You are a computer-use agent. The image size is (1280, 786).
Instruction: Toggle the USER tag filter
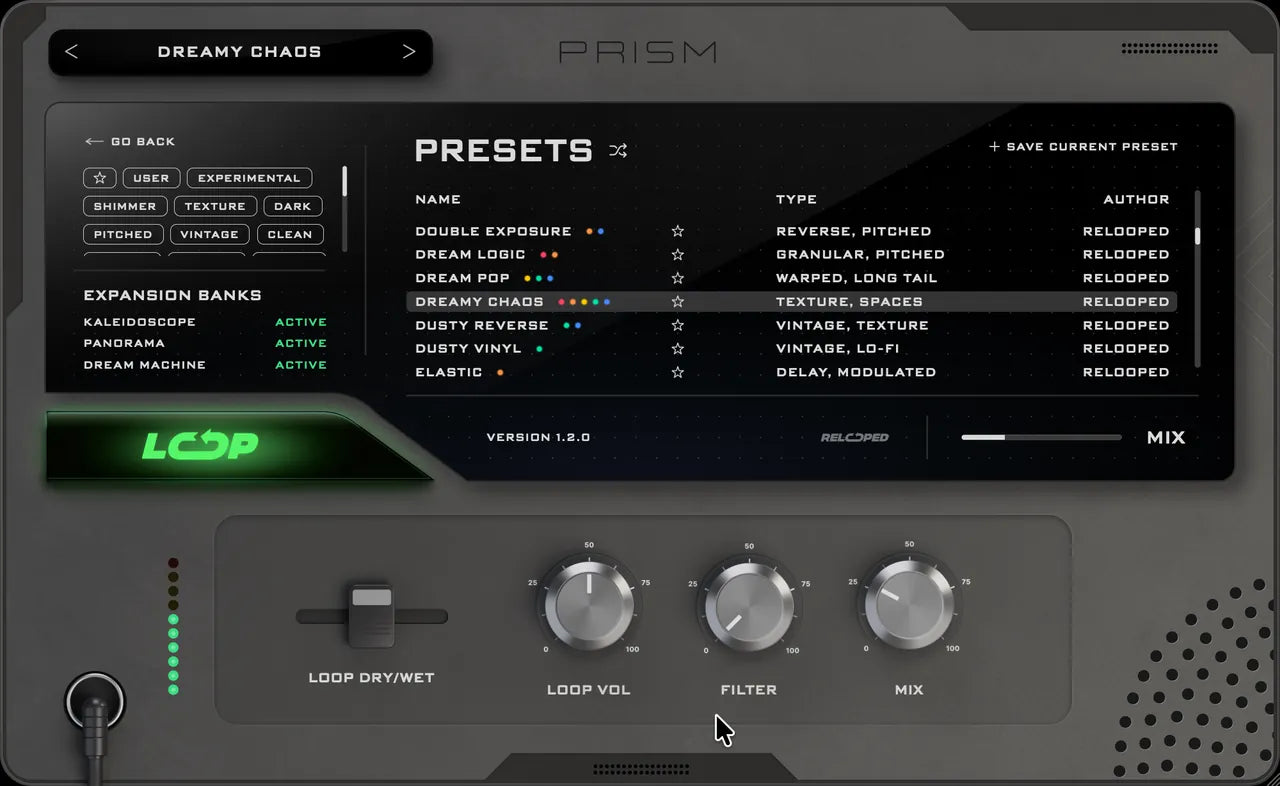click(151, 178)
